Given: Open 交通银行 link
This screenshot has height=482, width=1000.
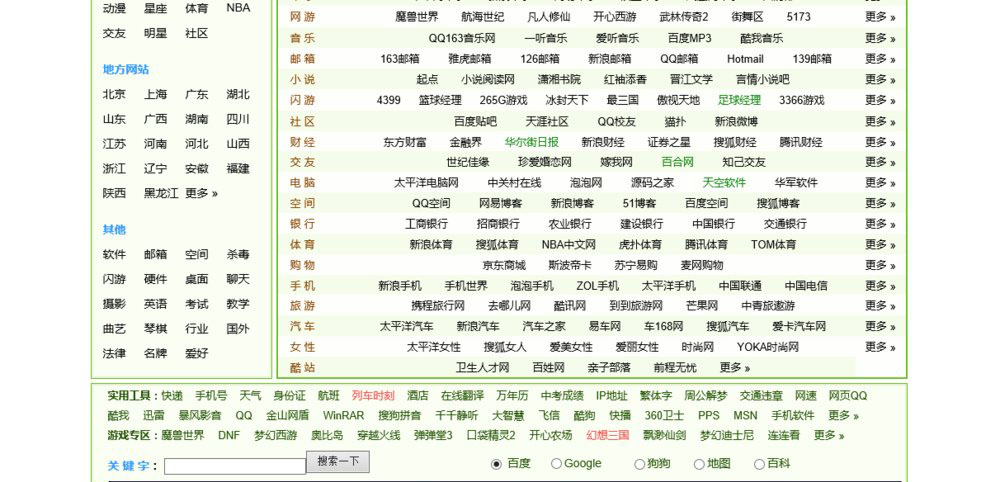Looking at the screenshot, I should point(786,224).
